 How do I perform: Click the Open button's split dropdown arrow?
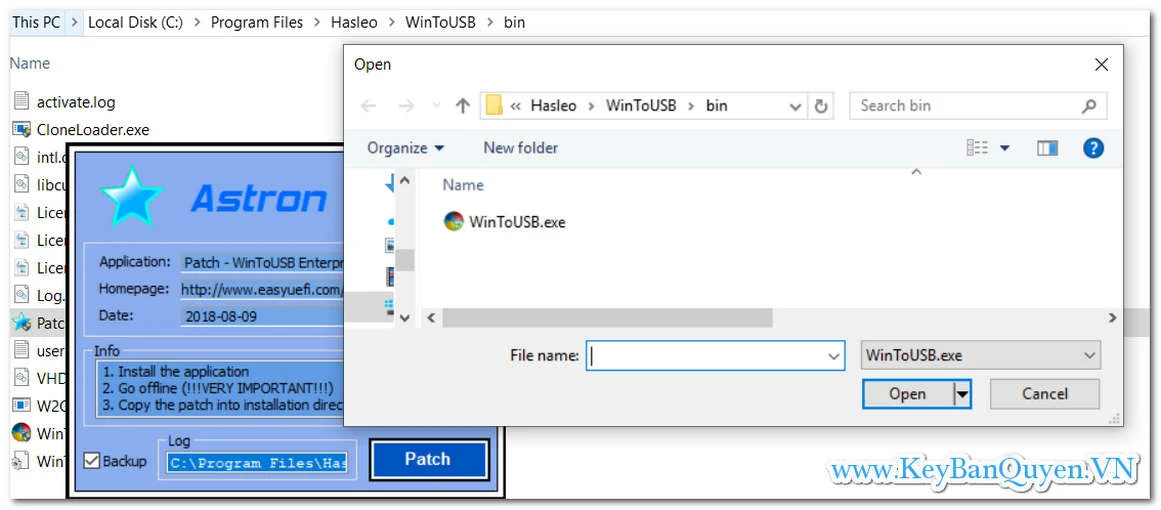pos(962,394)
